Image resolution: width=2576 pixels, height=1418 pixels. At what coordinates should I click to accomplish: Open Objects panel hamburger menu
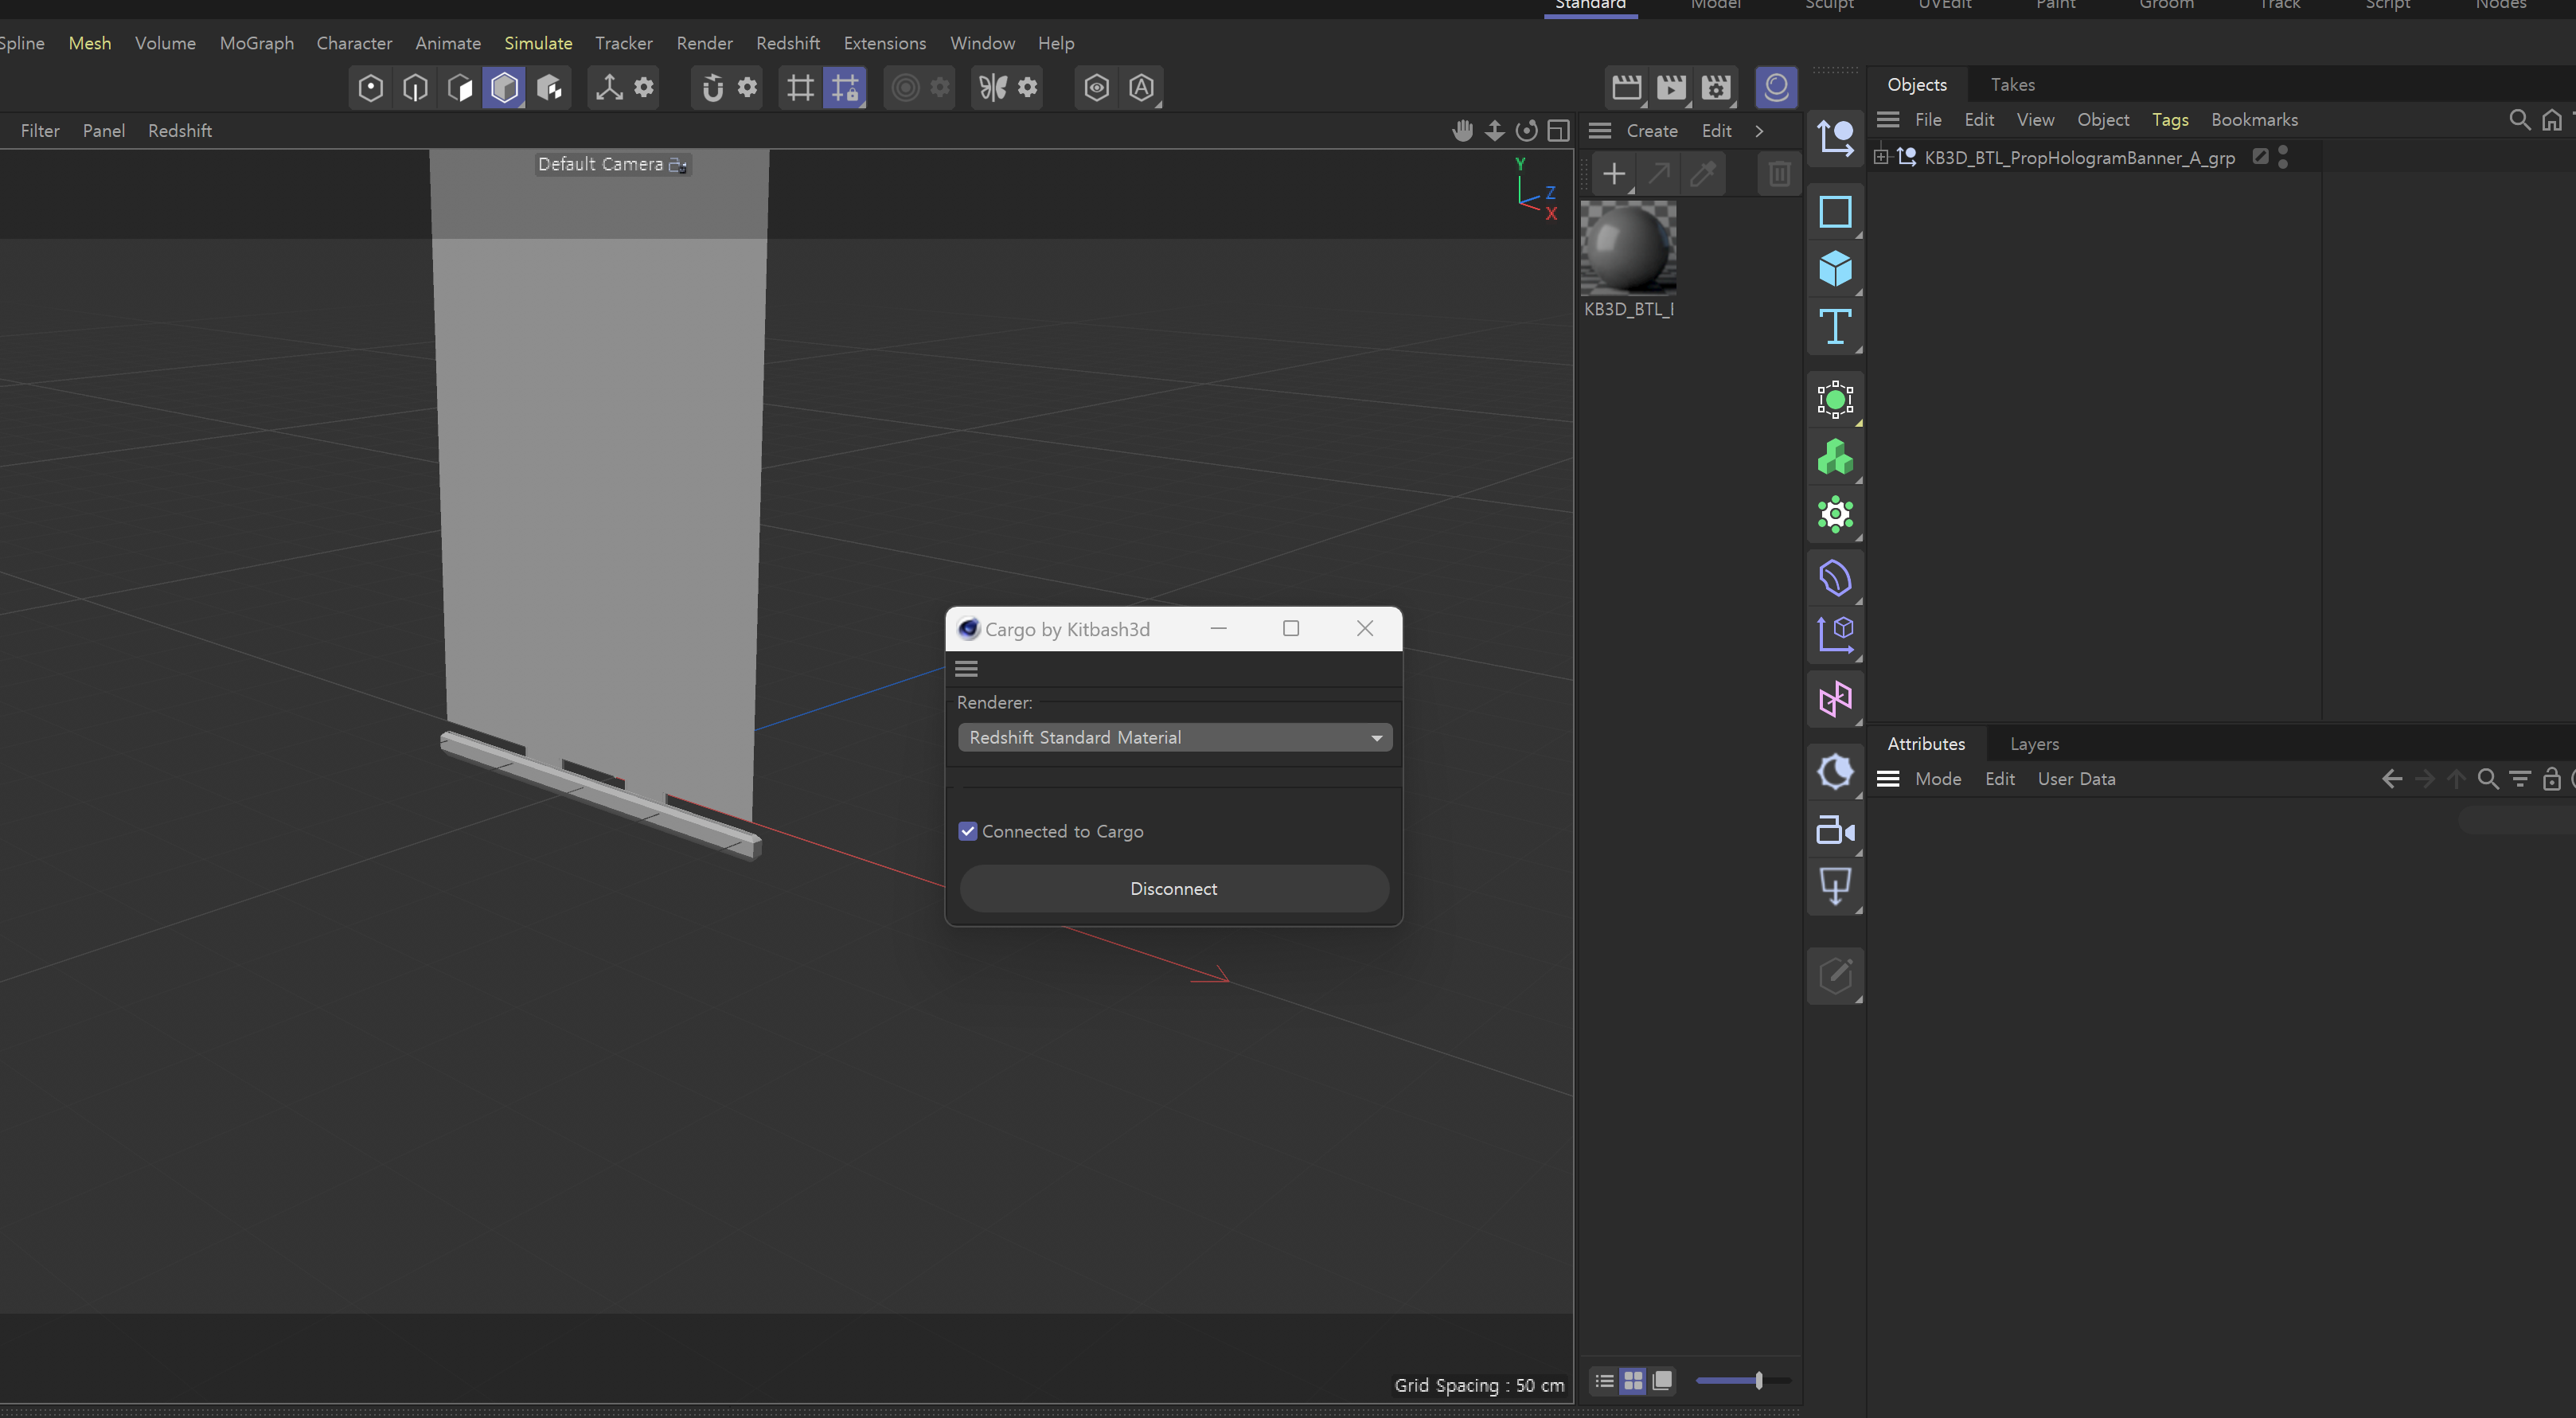coord(1887,120)
